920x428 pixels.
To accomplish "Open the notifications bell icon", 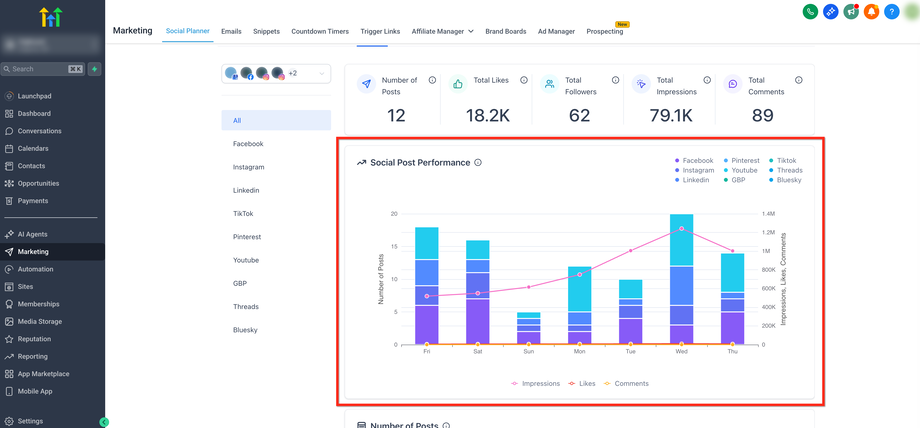I will (x=872, y=12).
